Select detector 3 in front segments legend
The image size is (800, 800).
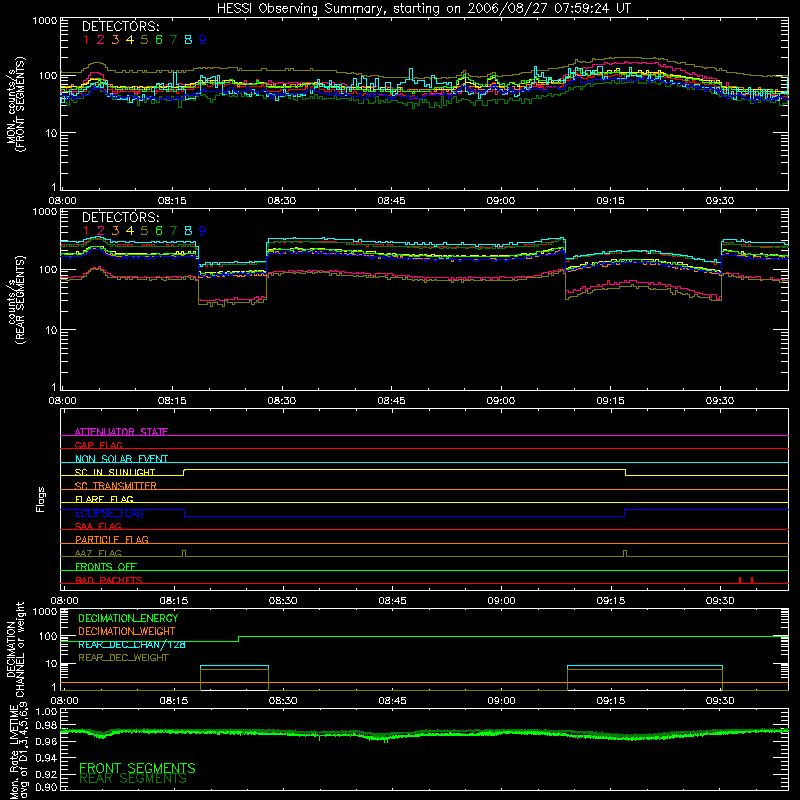point(115,40)
